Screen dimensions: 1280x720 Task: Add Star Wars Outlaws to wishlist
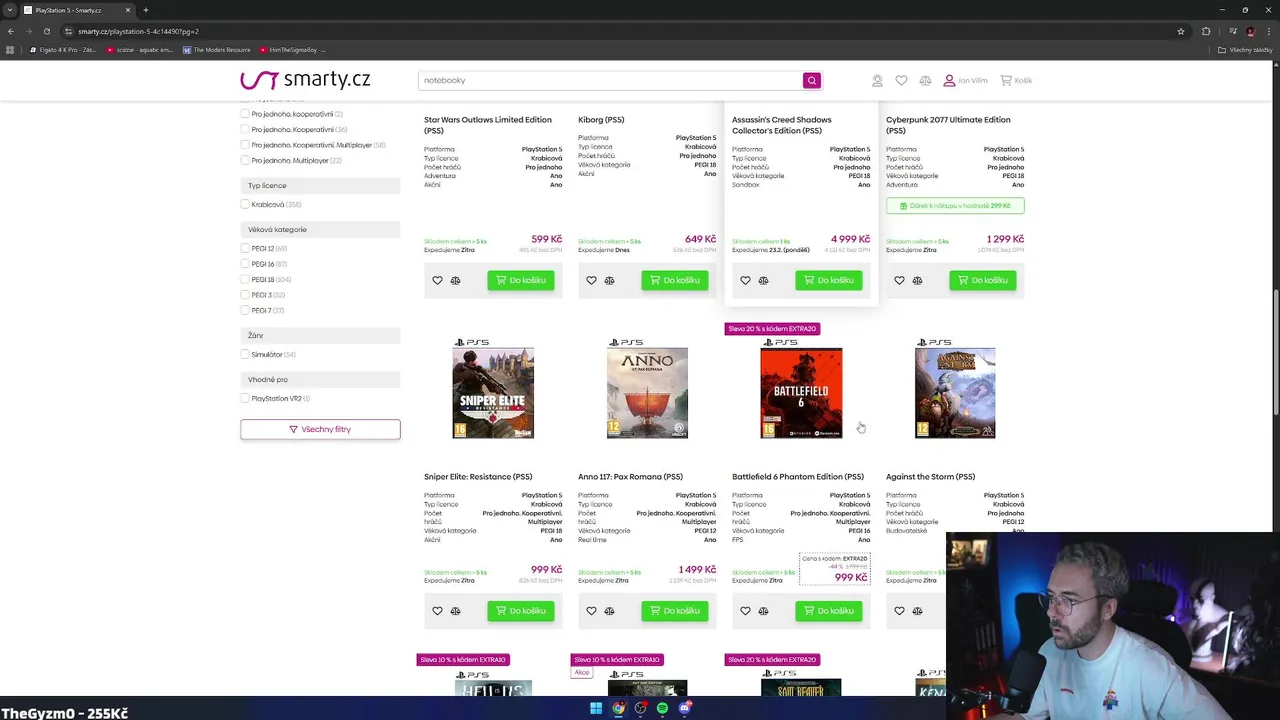tap(437, 281)
